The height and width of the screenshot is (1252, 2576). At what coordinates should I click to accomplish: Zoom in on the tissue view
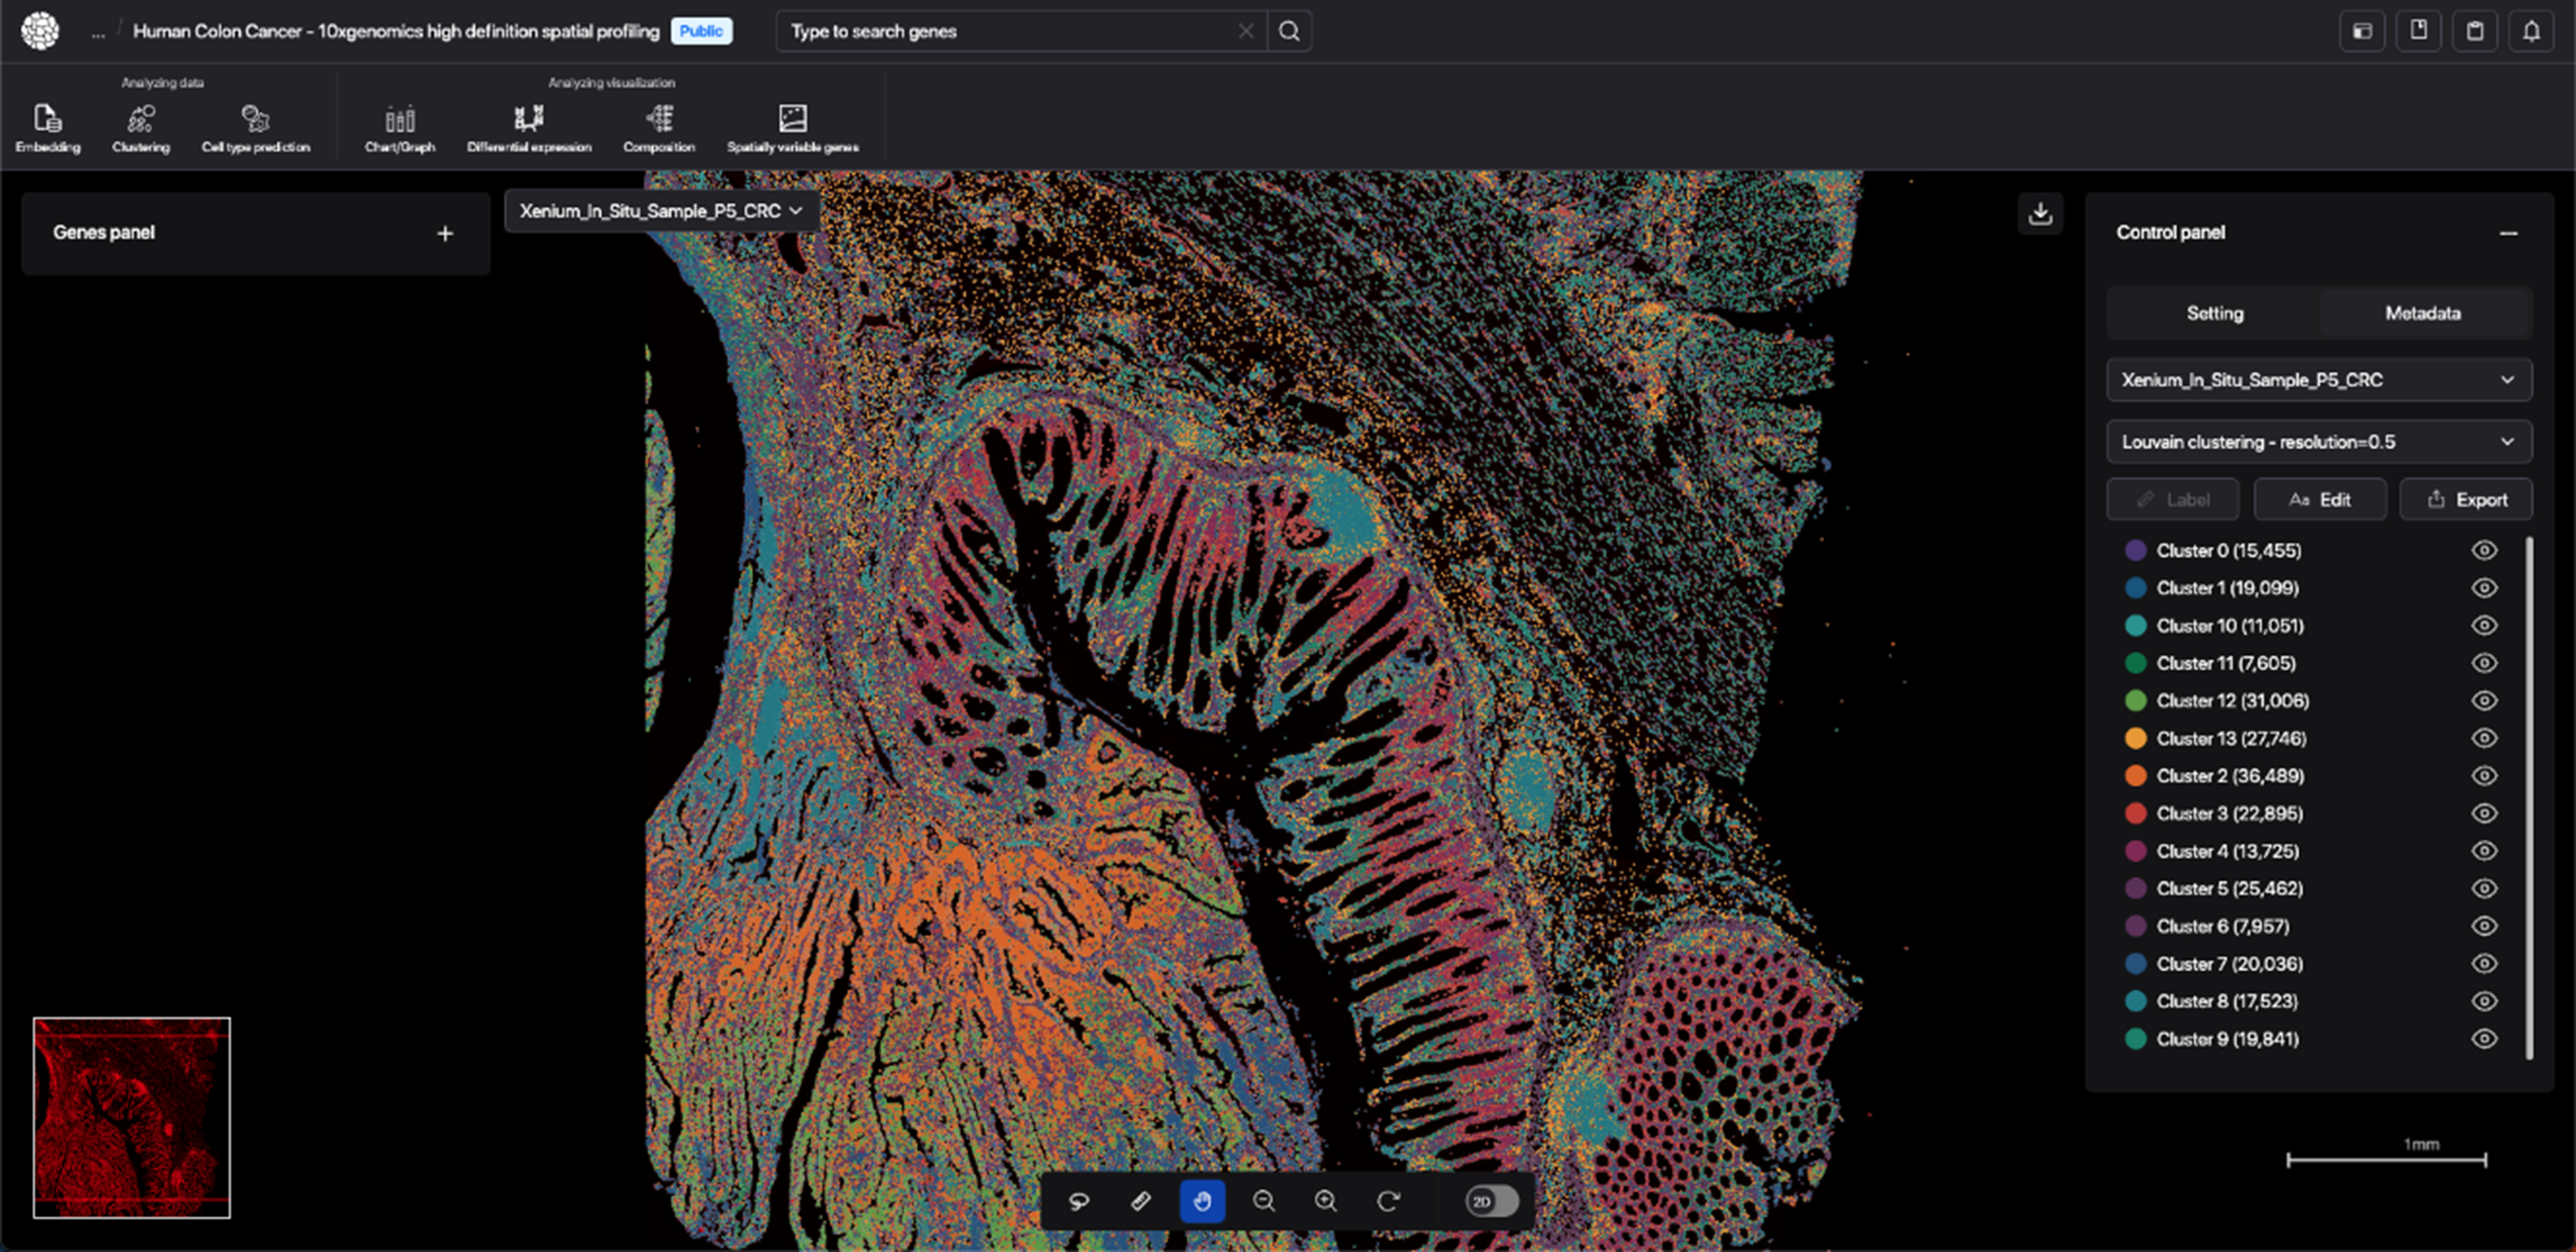click(x=1326, y=1201)
